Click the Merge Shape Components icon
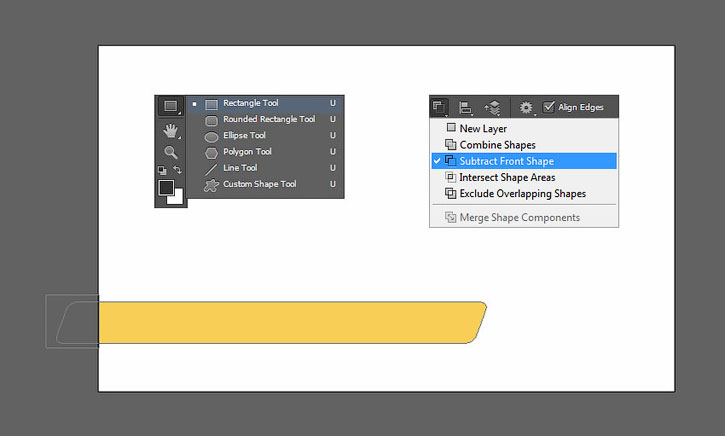 [450, 217]
